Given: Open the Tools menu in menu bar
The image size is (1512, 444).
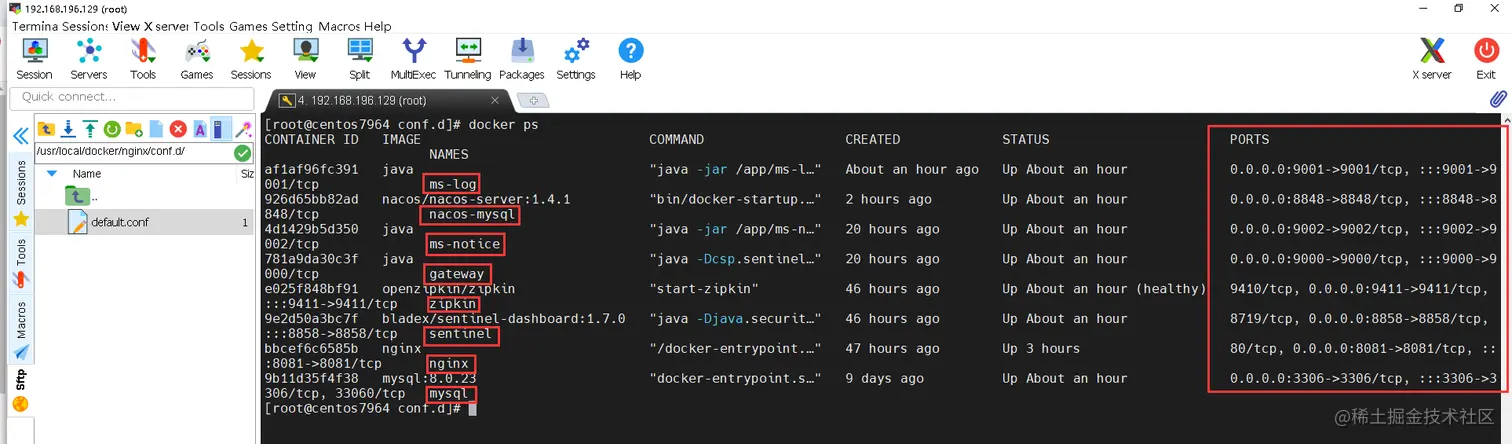Looking at the screenshot, I should click(209, 26).
